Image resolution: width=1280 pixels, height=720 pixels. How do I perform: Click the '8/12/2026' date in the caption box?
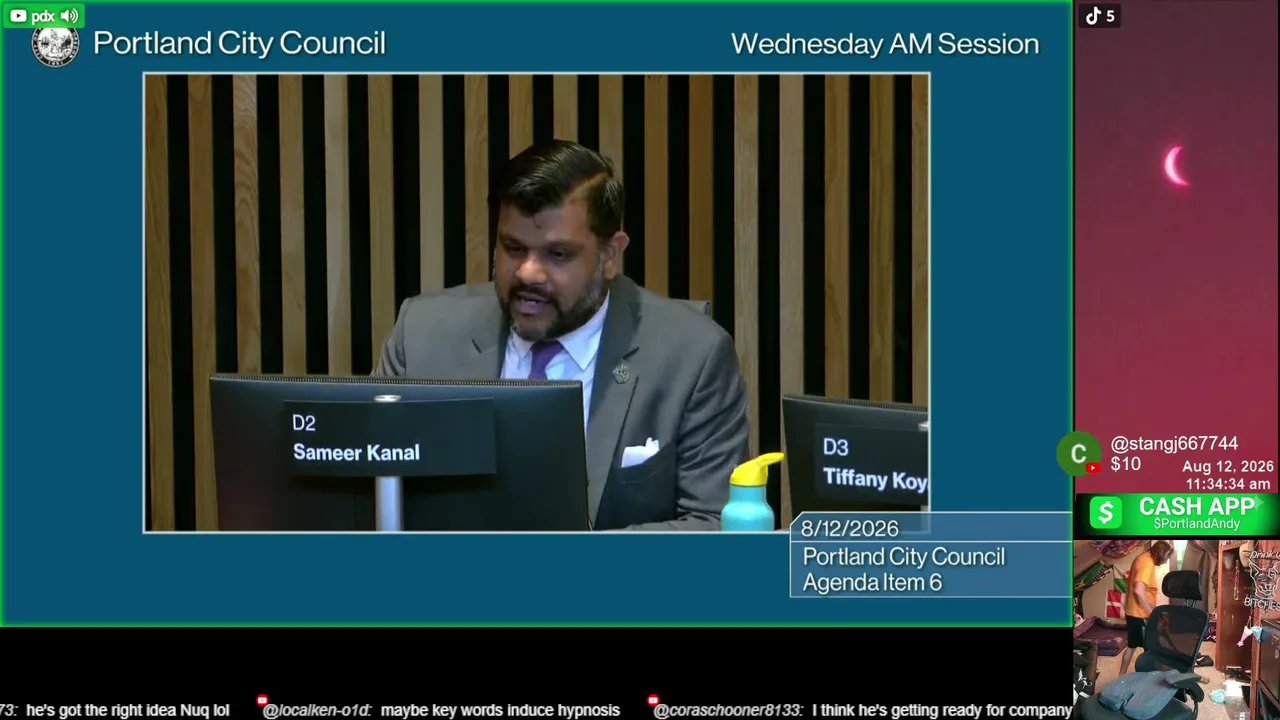click(849, 529)
